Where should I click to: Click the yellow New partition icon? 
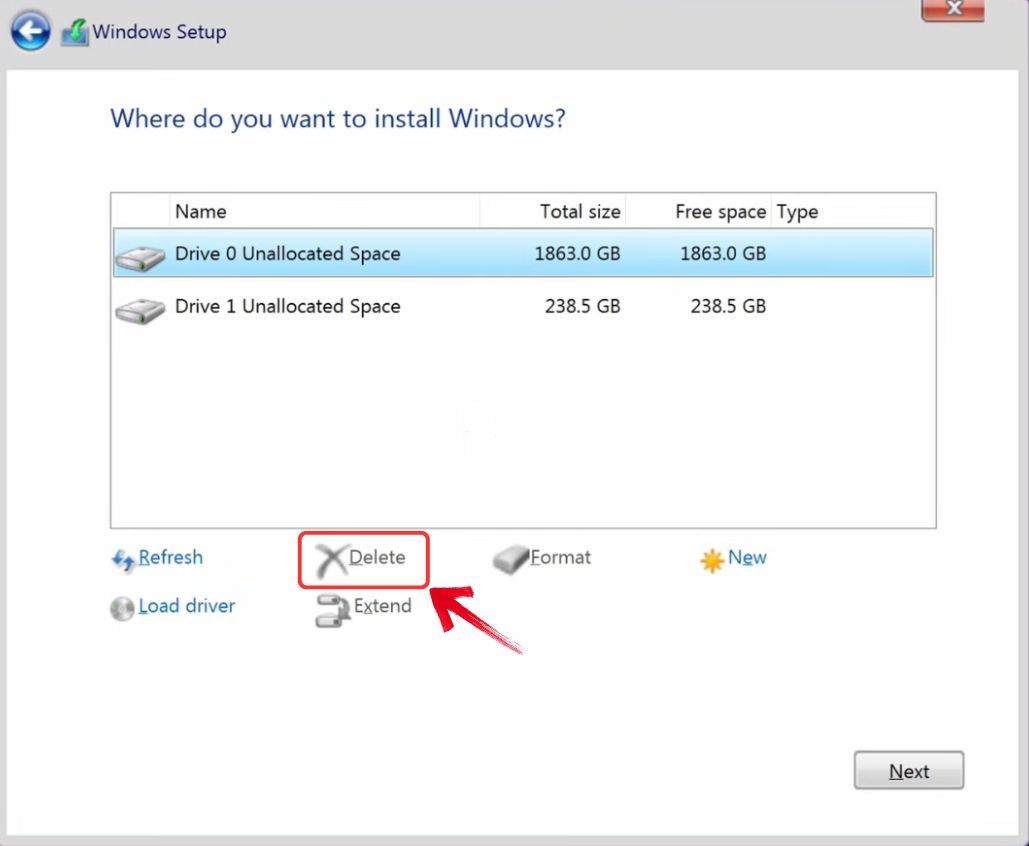coord(714,558)
